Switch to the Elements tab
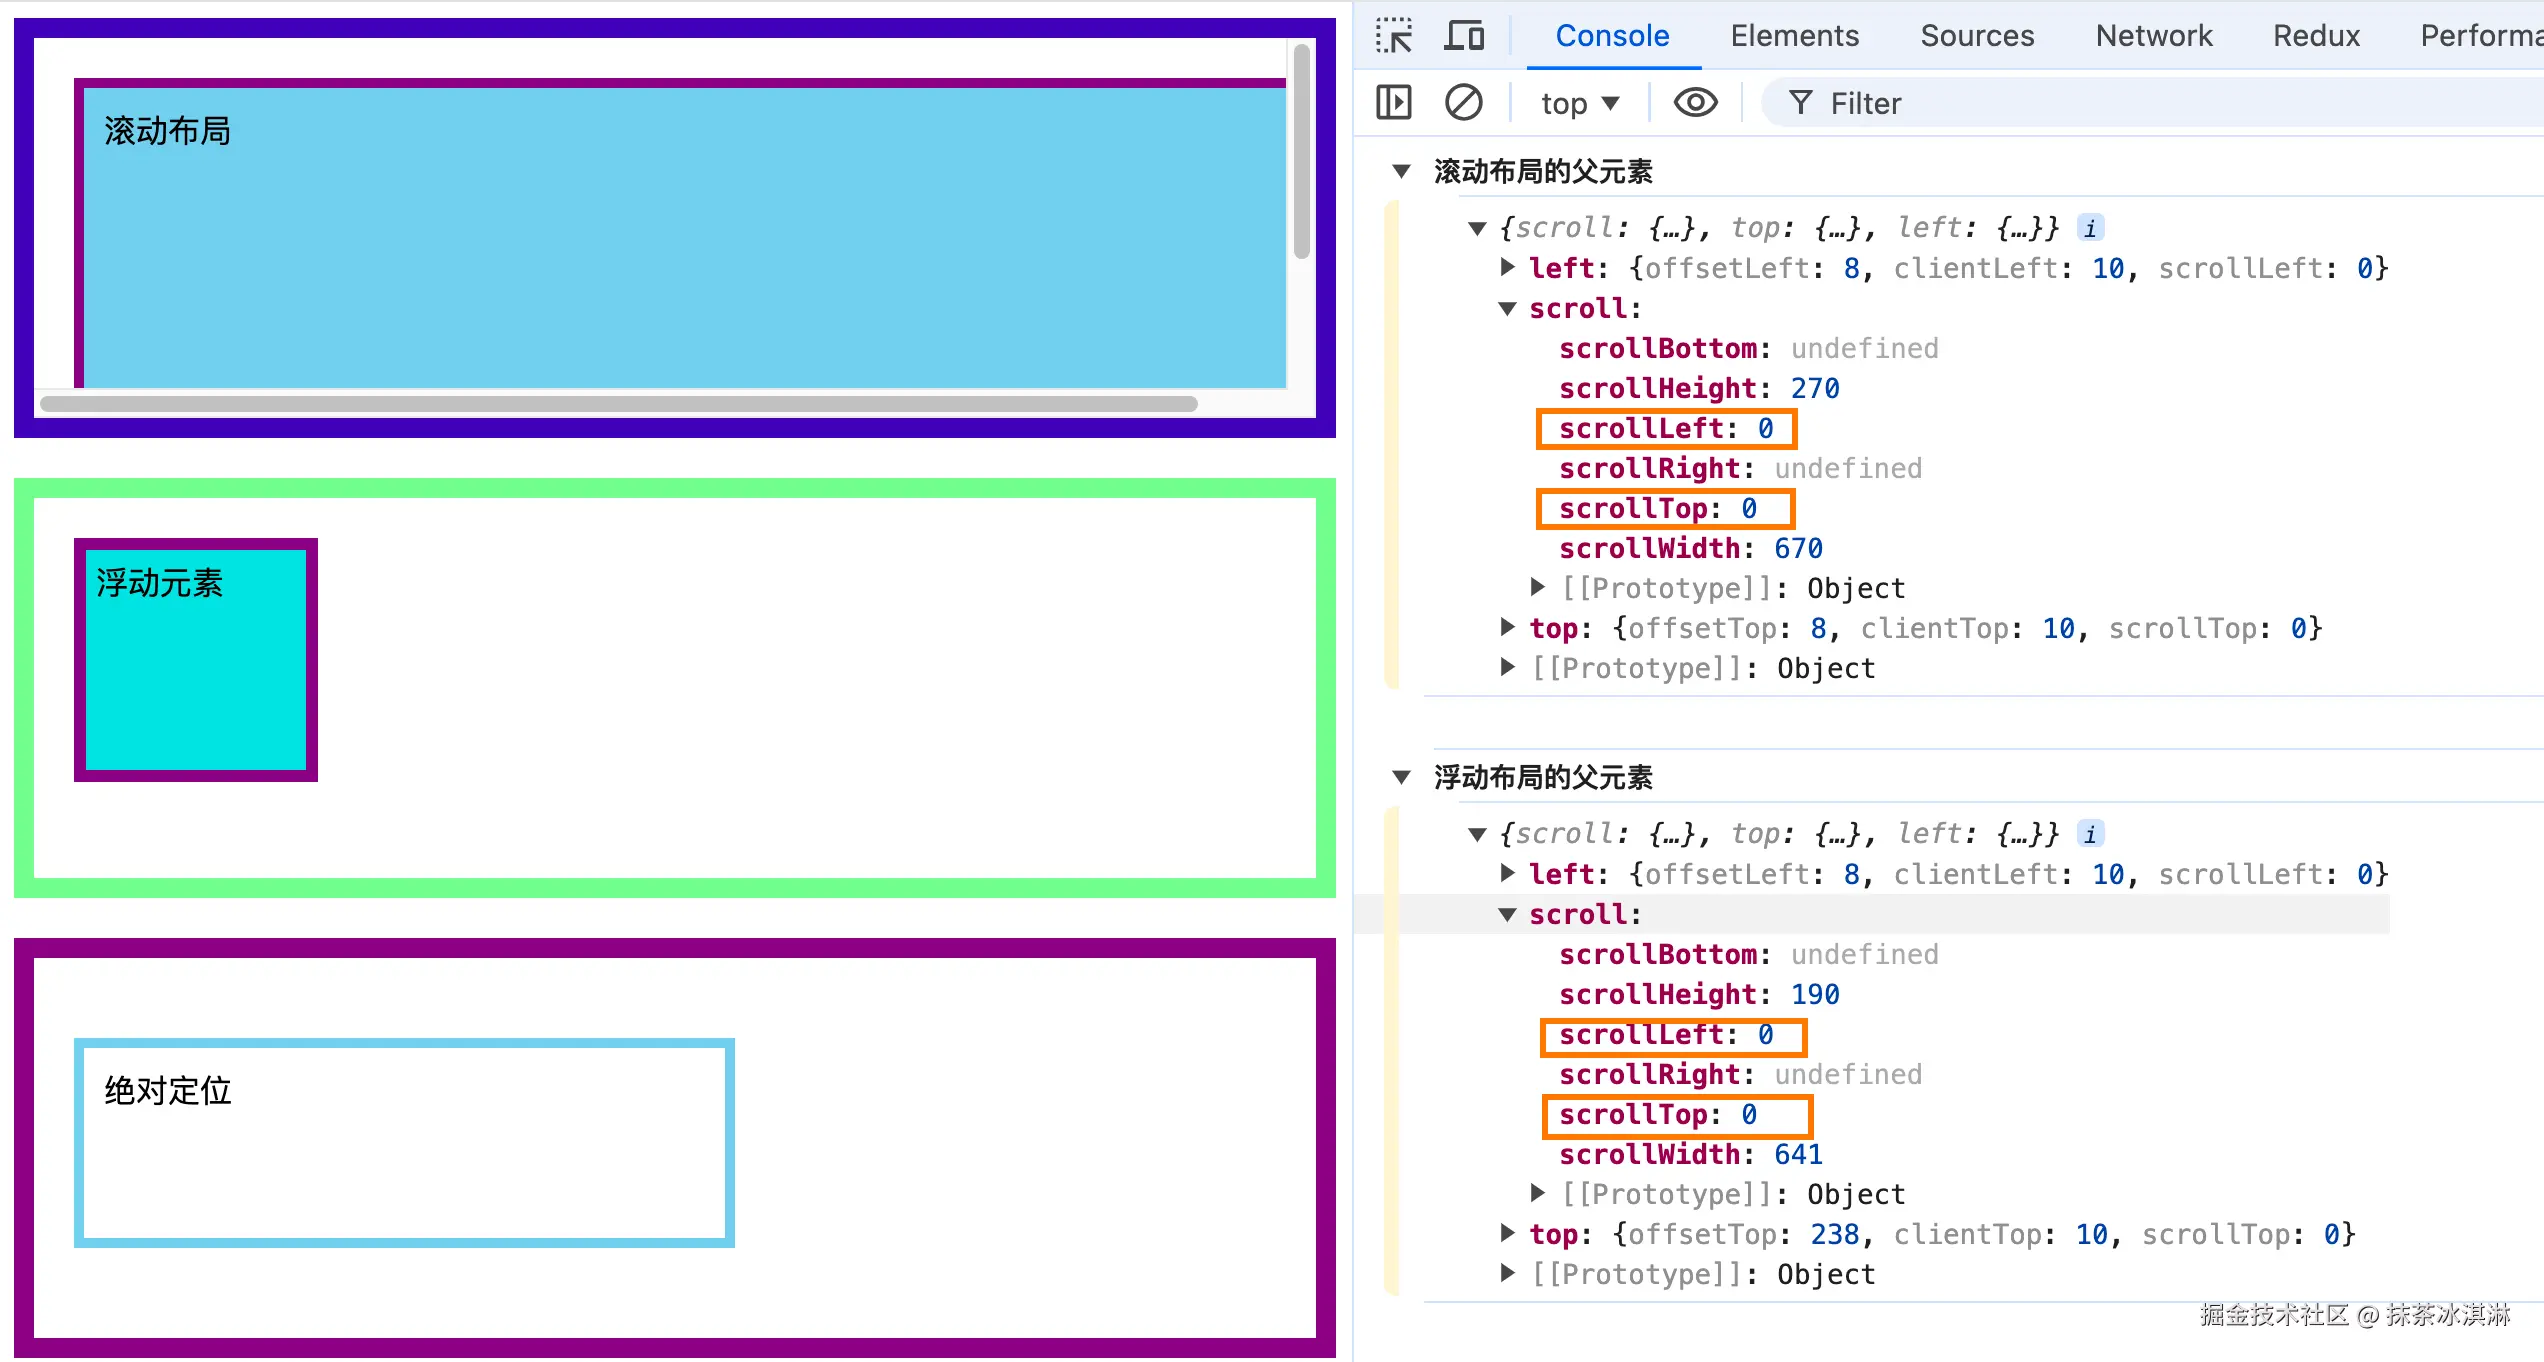This screenshot has height=1362, width=2544. pos(1794,36)
